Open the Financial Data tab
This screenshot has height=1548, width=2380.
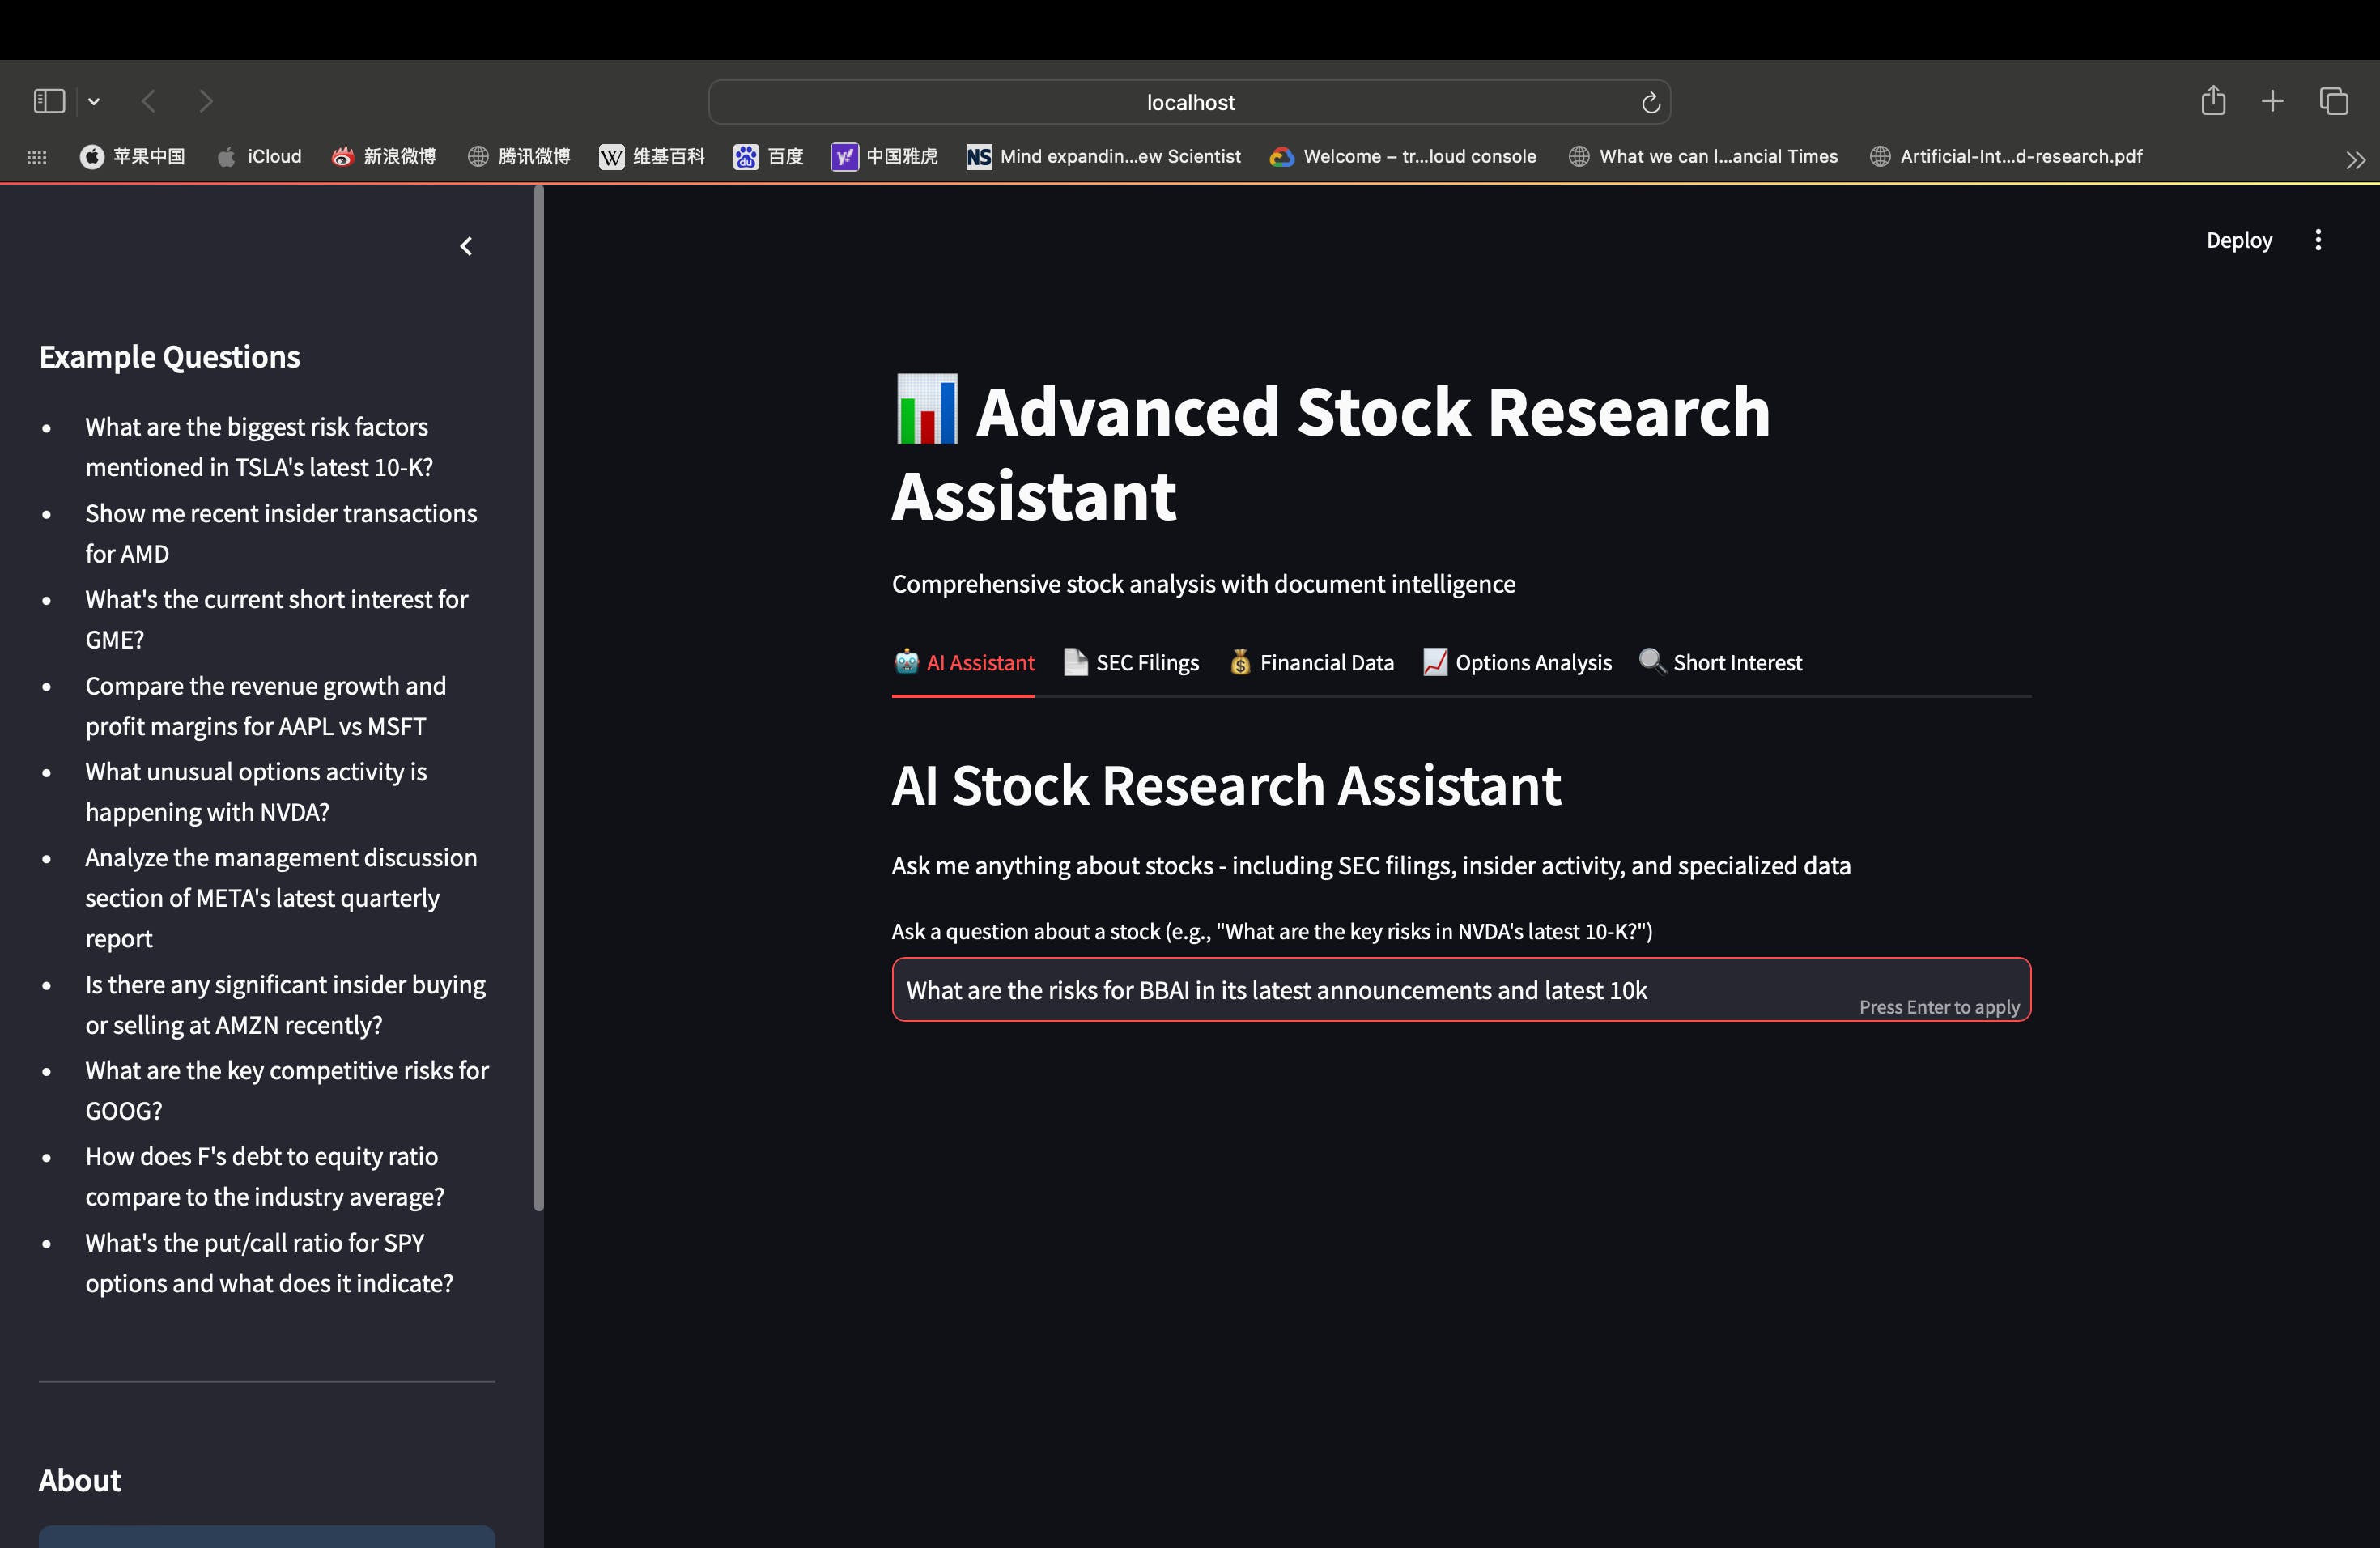click(1311, 662)
